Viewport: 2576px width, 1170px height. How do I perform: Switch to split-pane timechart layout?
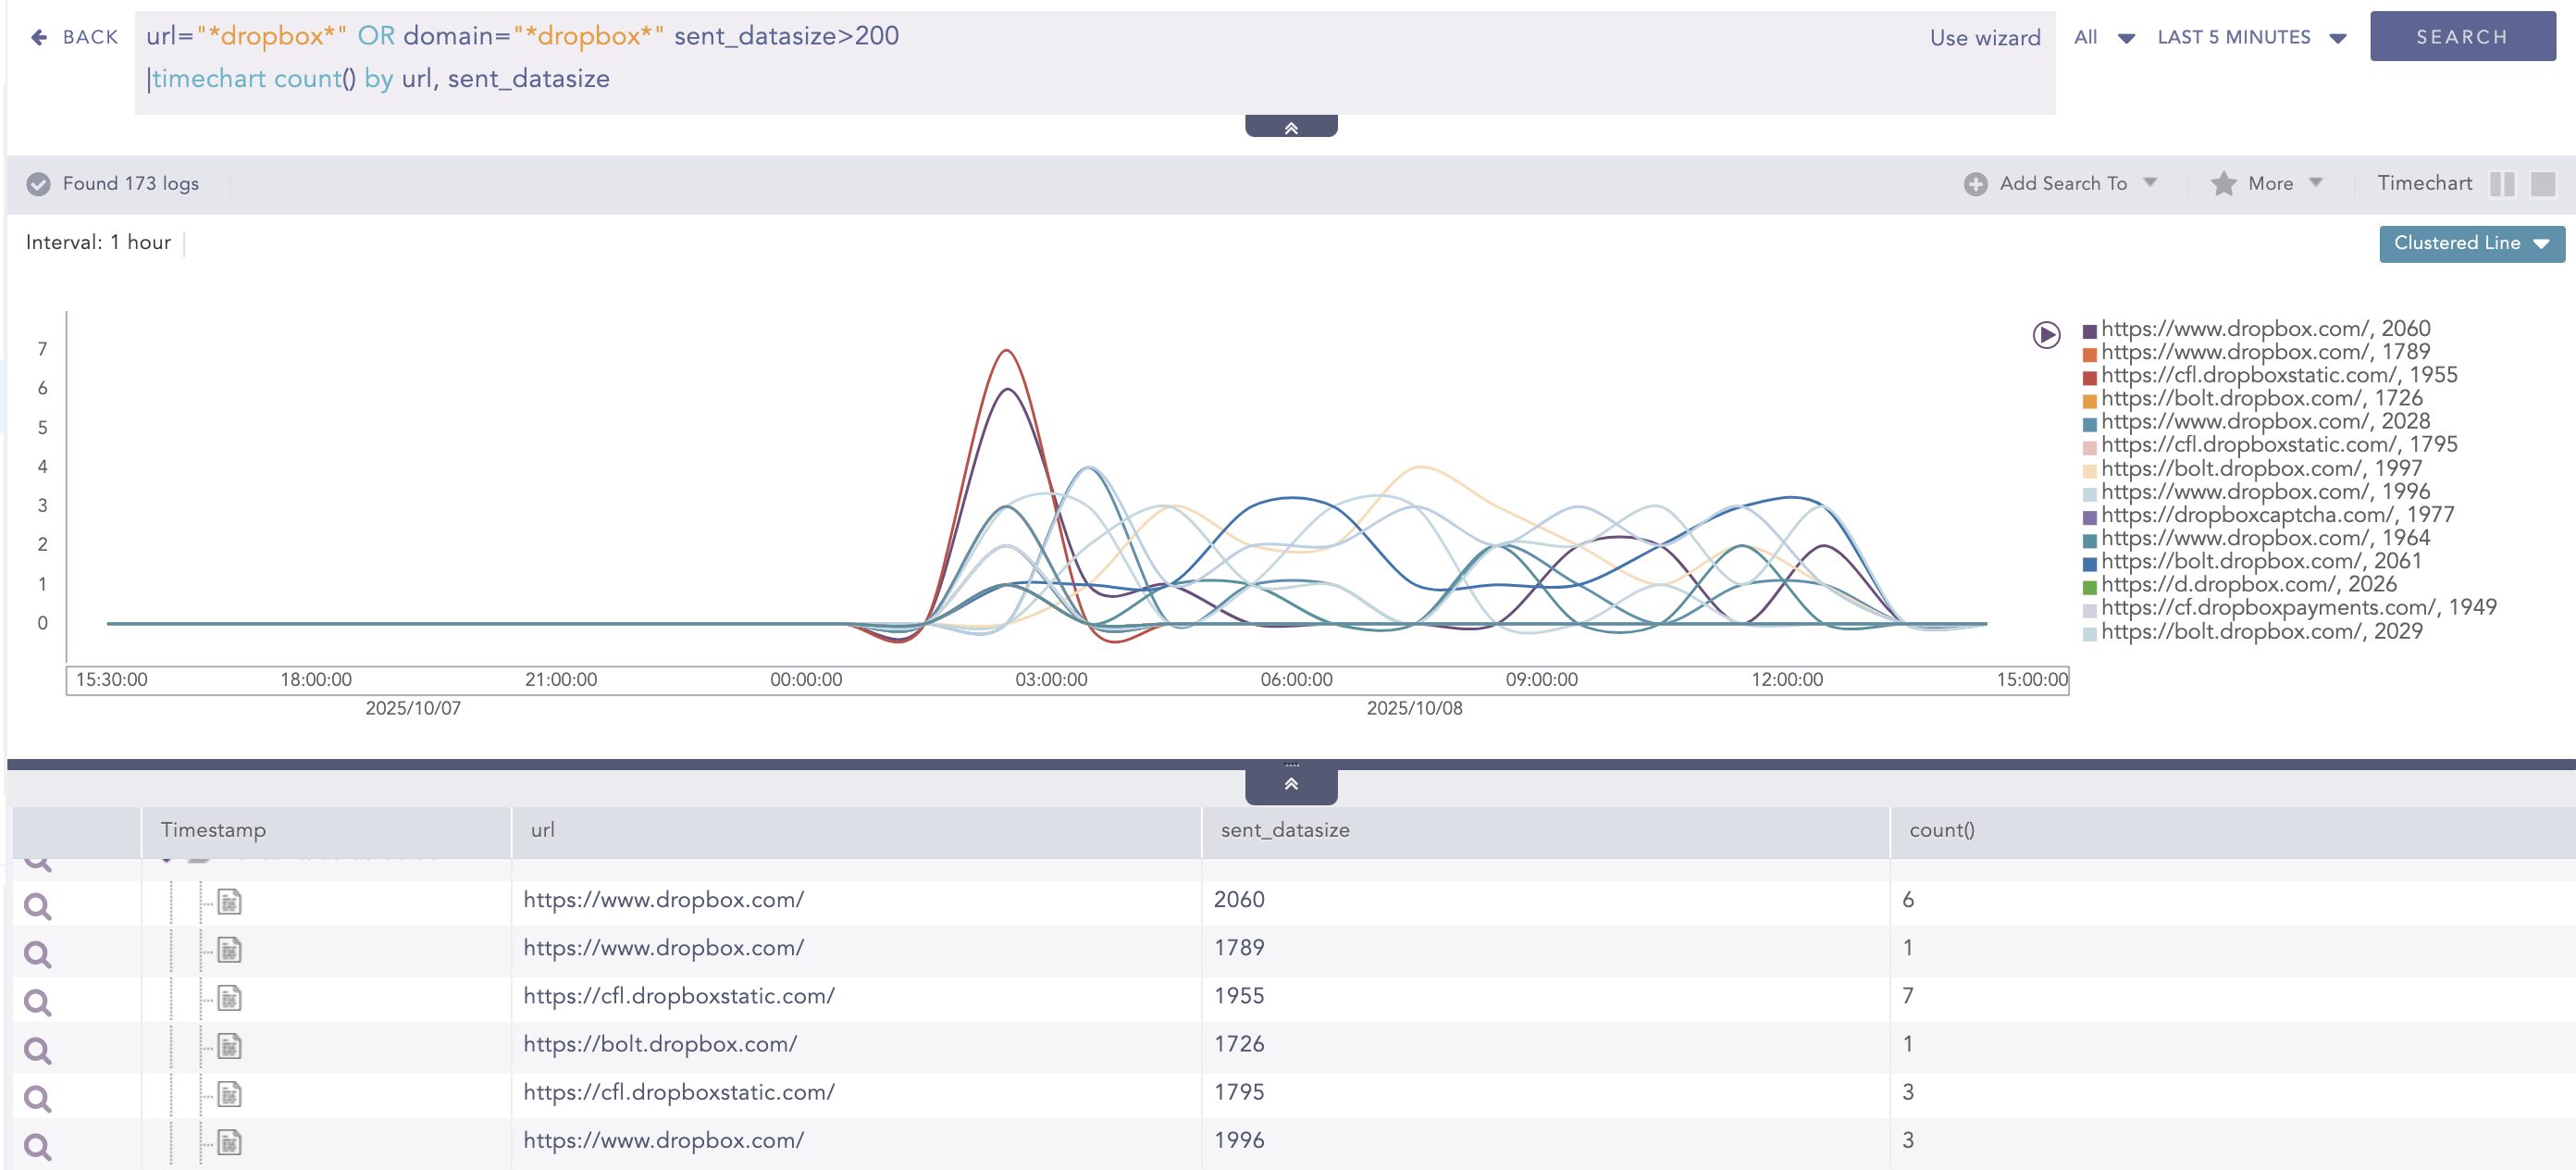[x=2502, y=184]
